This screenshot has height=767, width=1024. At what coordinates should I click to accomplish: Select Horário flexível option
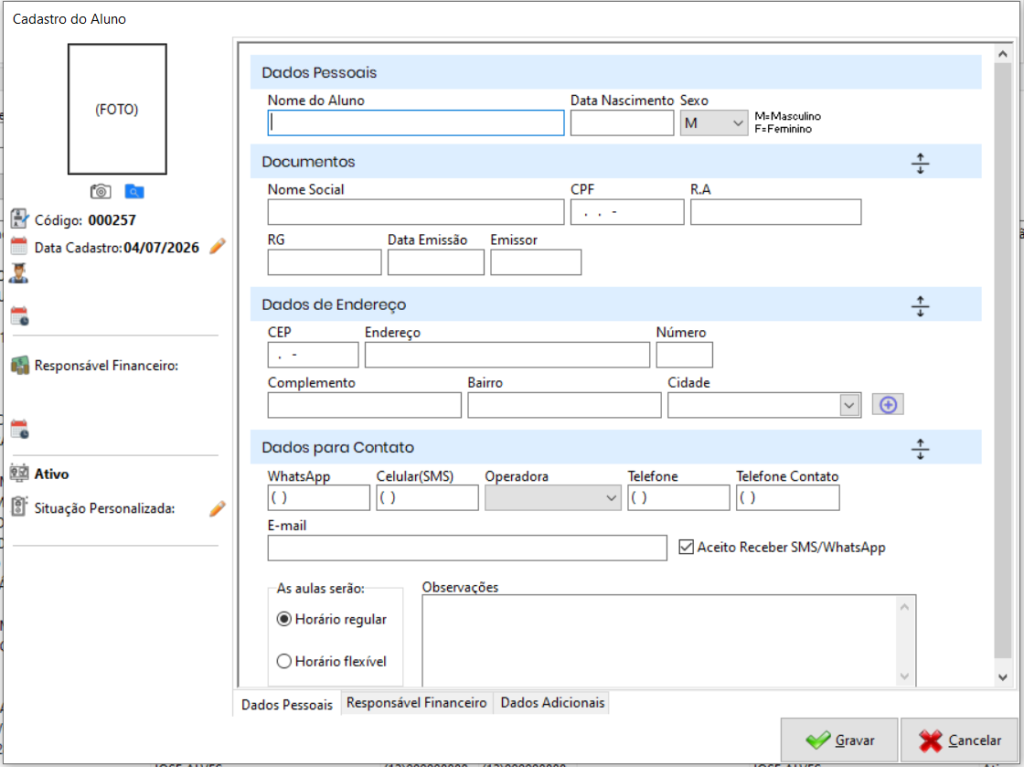click(283, 661)
